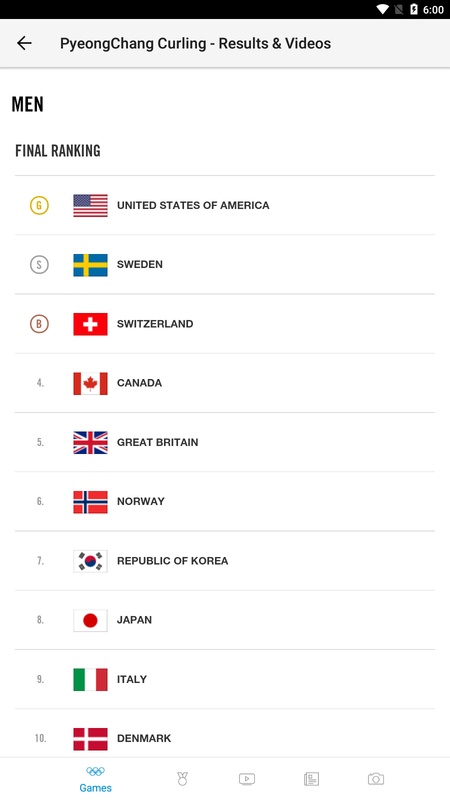Tap the Switzerland flag
Image resolution: width=450 pixels, height=800 pixels.
(90, 324)
